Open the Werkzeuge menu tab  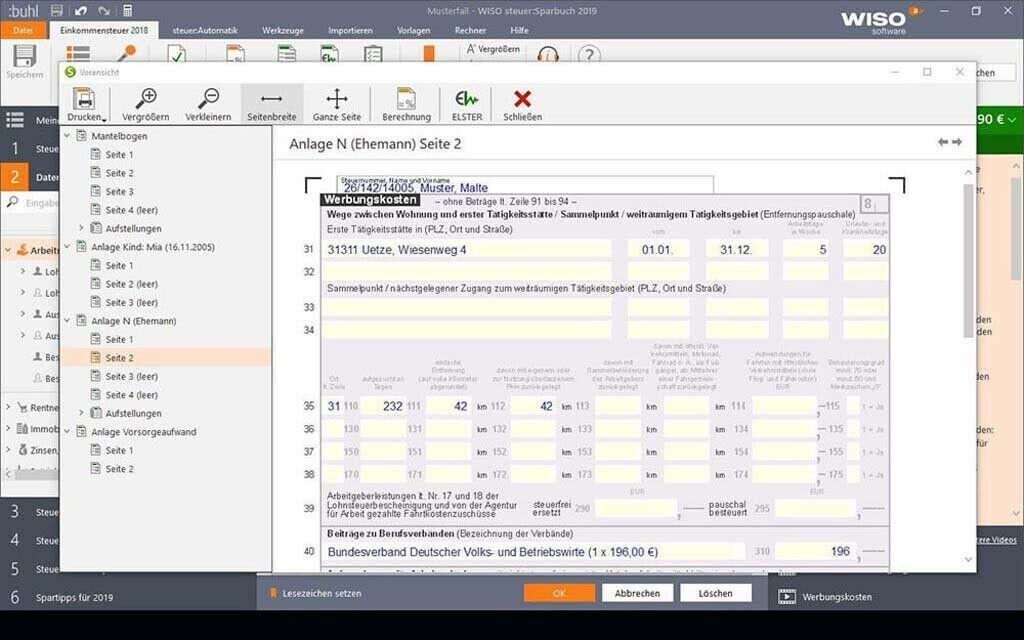pos(283,30)
